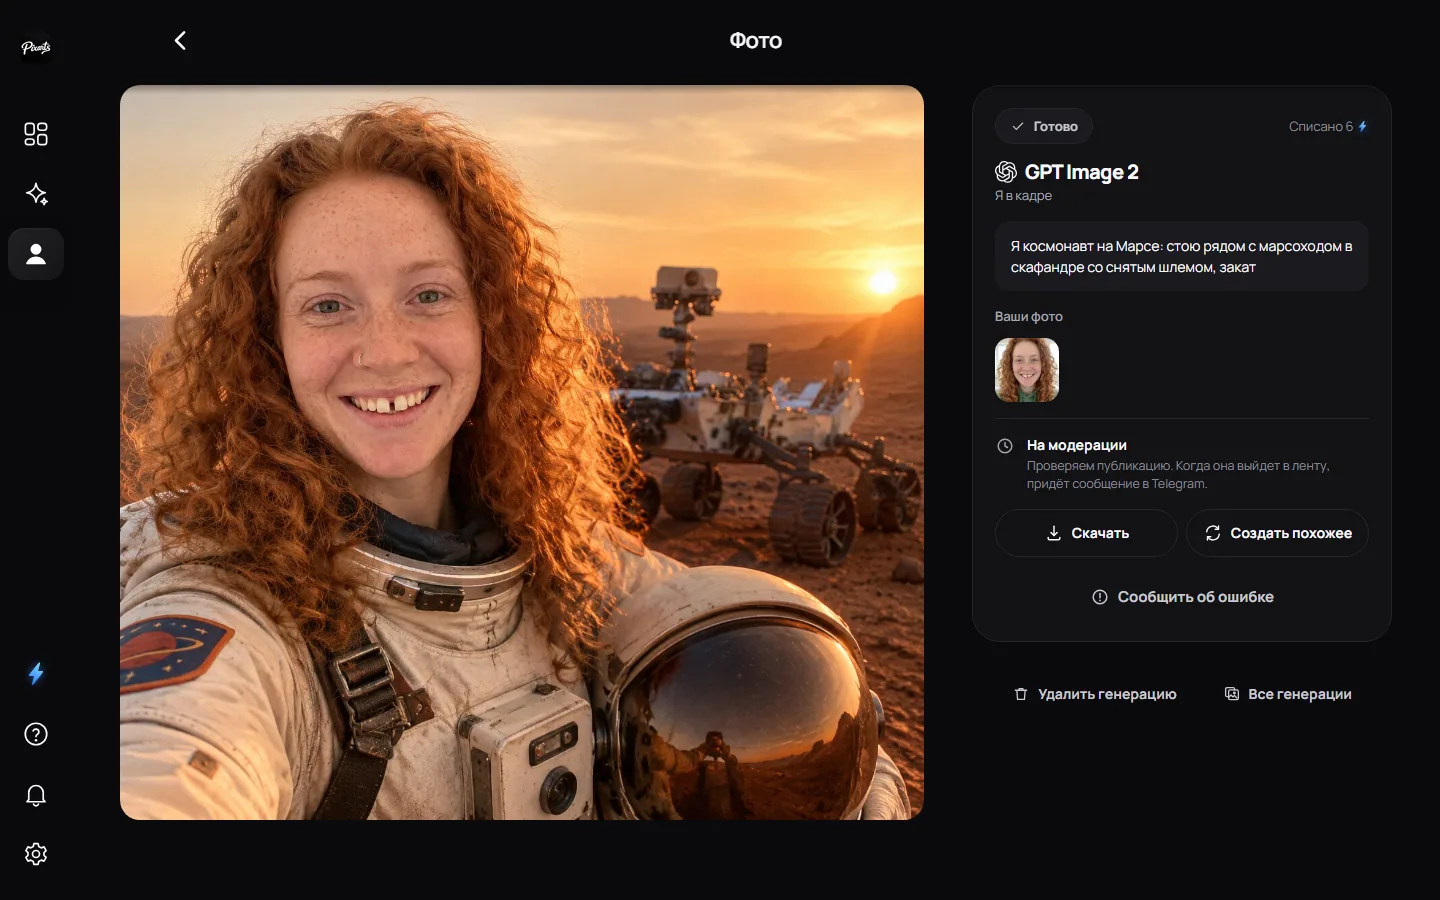Click the Готово status badge

[1044, 126]
